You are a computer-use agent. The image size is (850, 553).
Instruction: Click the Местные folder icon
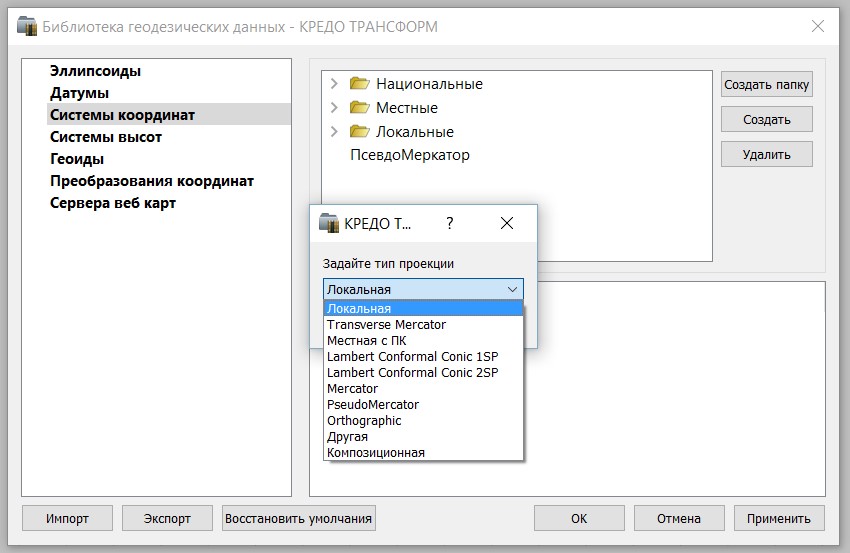pyautogui.click(x=360, y=107)
